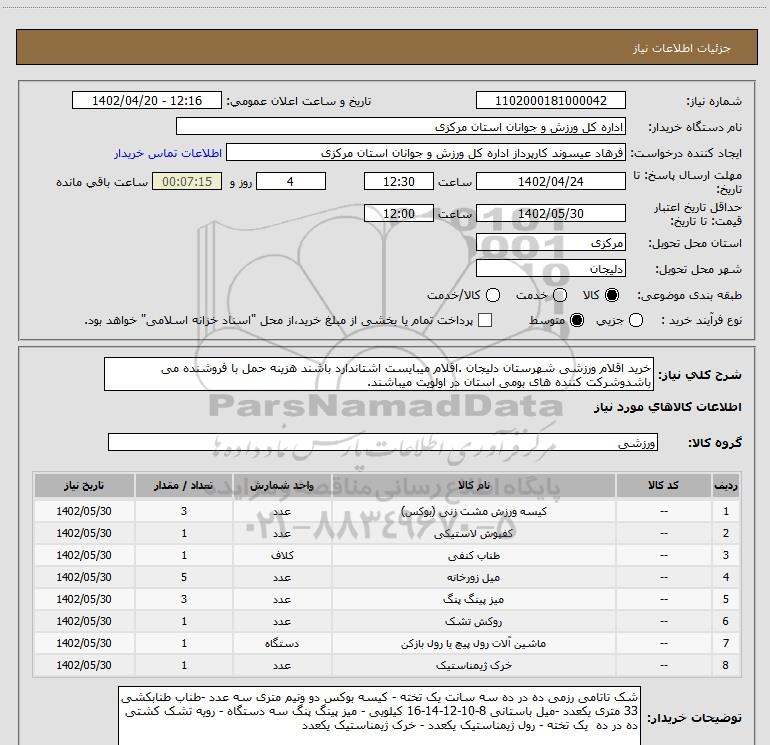Select the کالا/خدمت radio button

[493, 295]
